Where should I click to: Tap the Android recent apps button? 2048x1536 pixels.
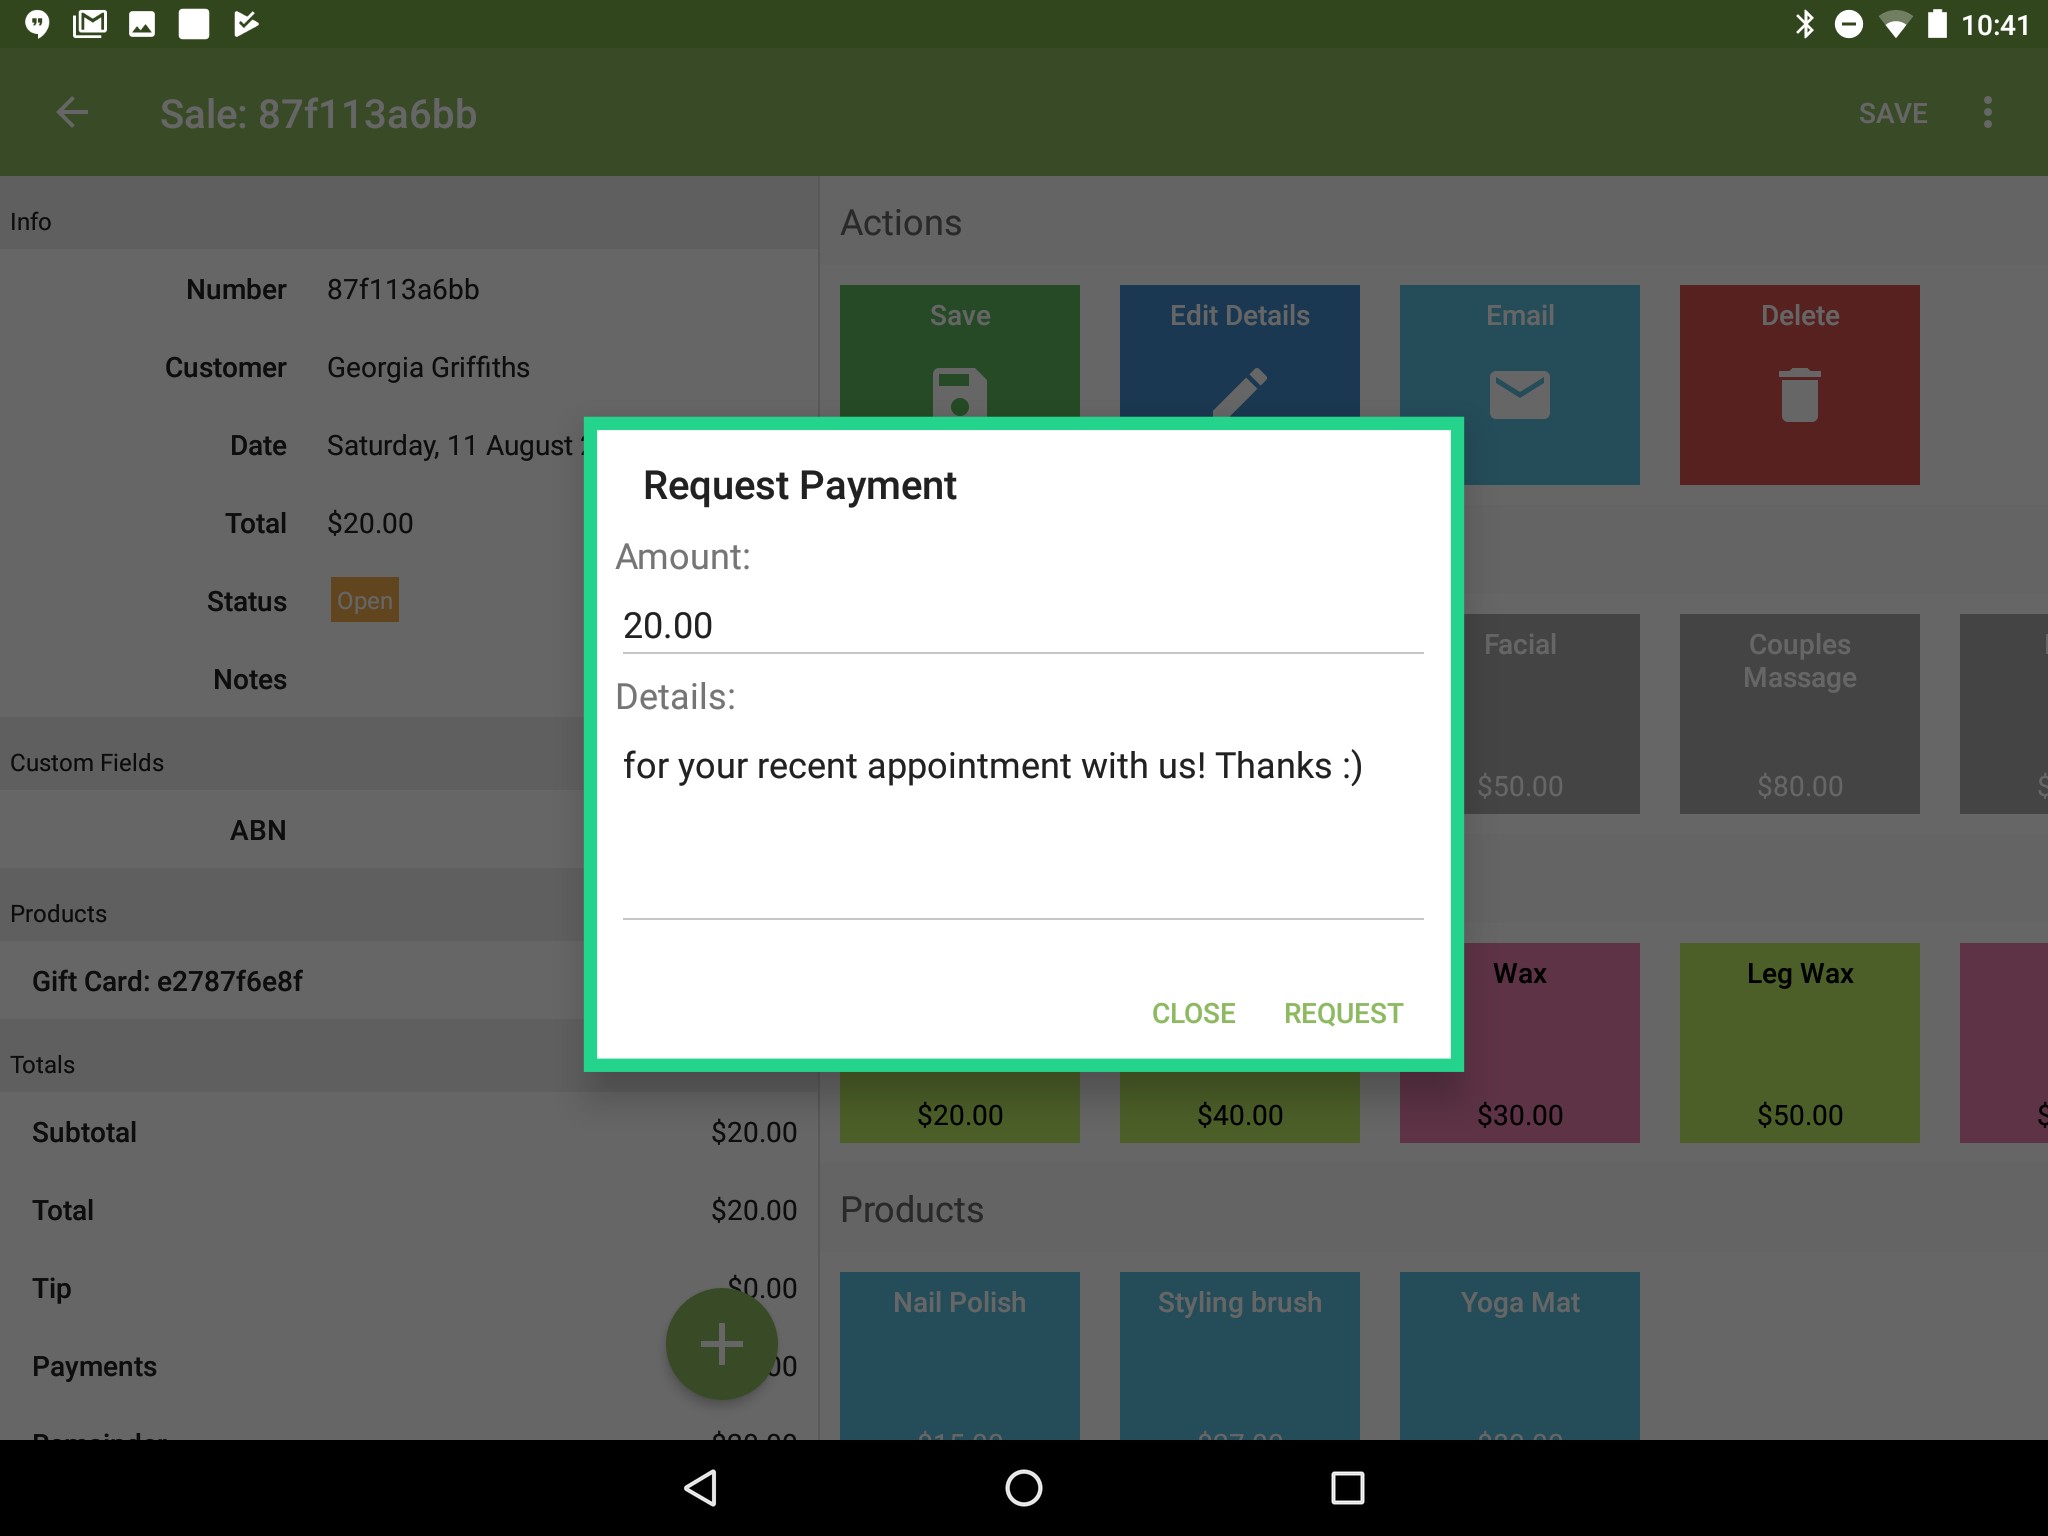tap(1347, 1488)
